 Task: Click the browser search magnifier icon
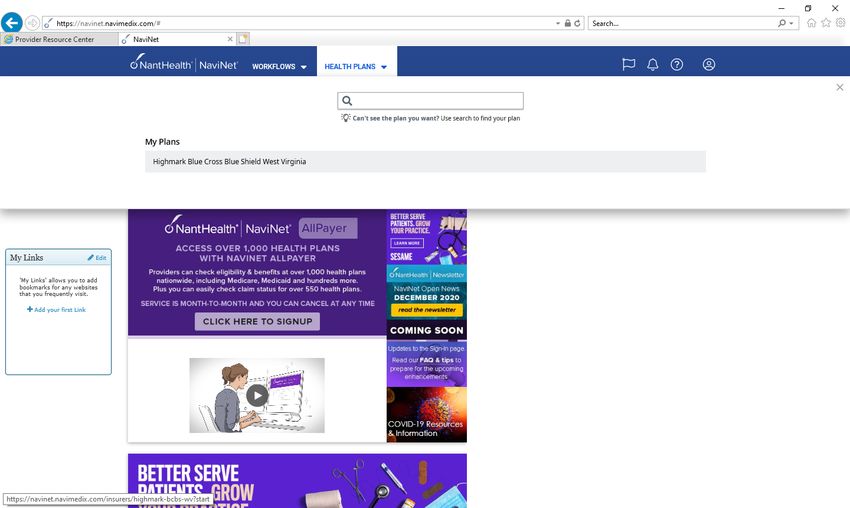[x=781, y=23]
